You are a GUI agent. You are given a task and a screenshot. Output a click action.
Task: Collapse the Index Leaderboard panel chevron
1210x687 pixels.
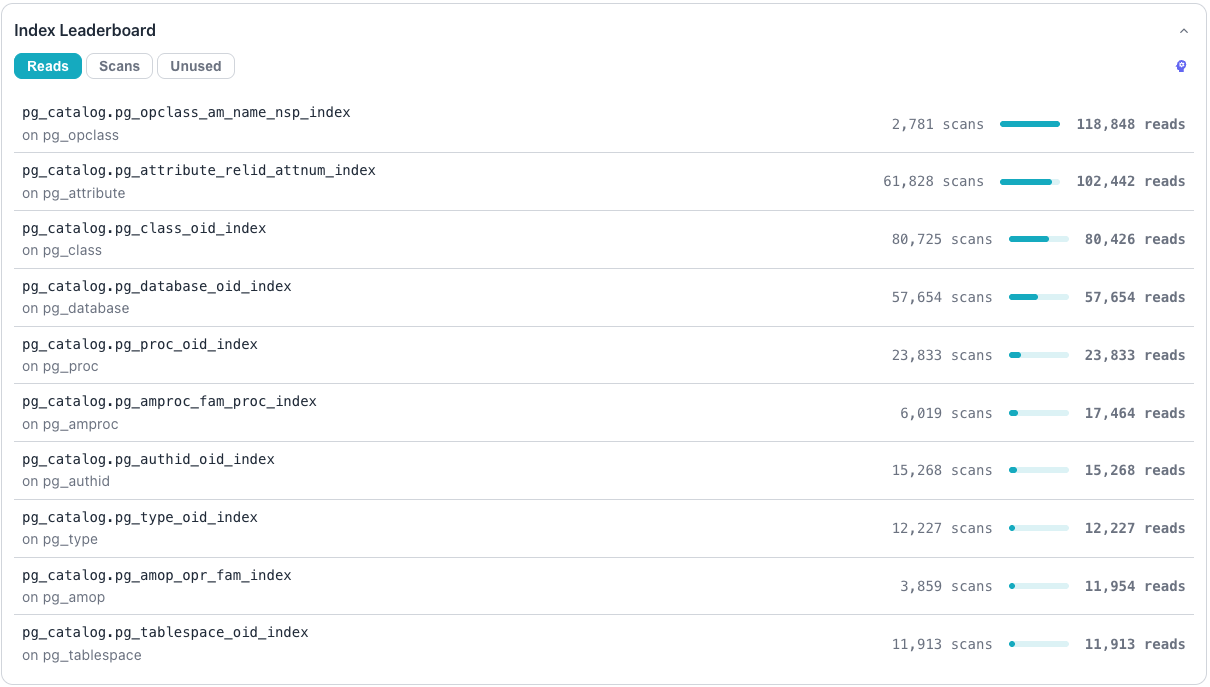click(x=1184, y=31)
